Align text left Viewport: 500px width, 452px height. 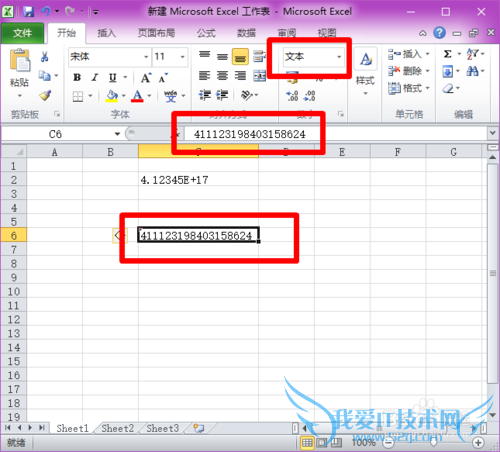pos(205,76)
